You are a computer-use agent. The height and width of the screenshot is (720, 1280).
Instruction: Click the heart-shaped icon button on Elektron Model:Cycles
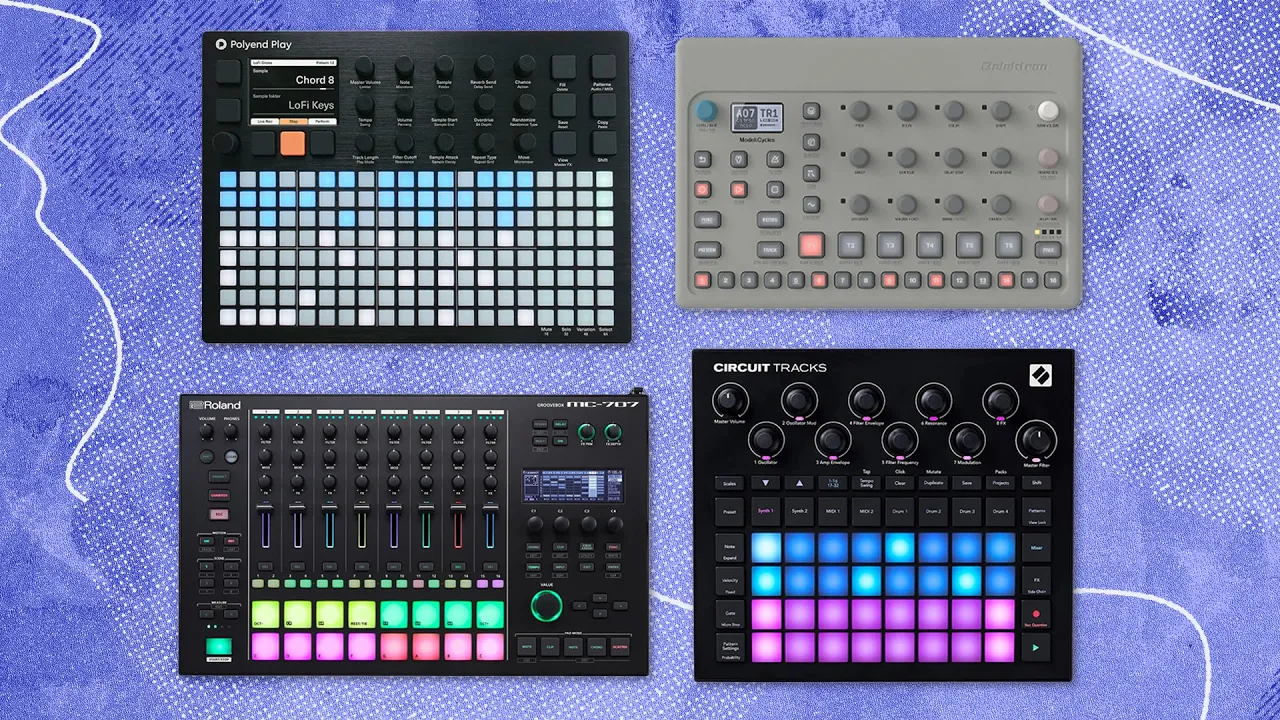[x=739, y=159]
